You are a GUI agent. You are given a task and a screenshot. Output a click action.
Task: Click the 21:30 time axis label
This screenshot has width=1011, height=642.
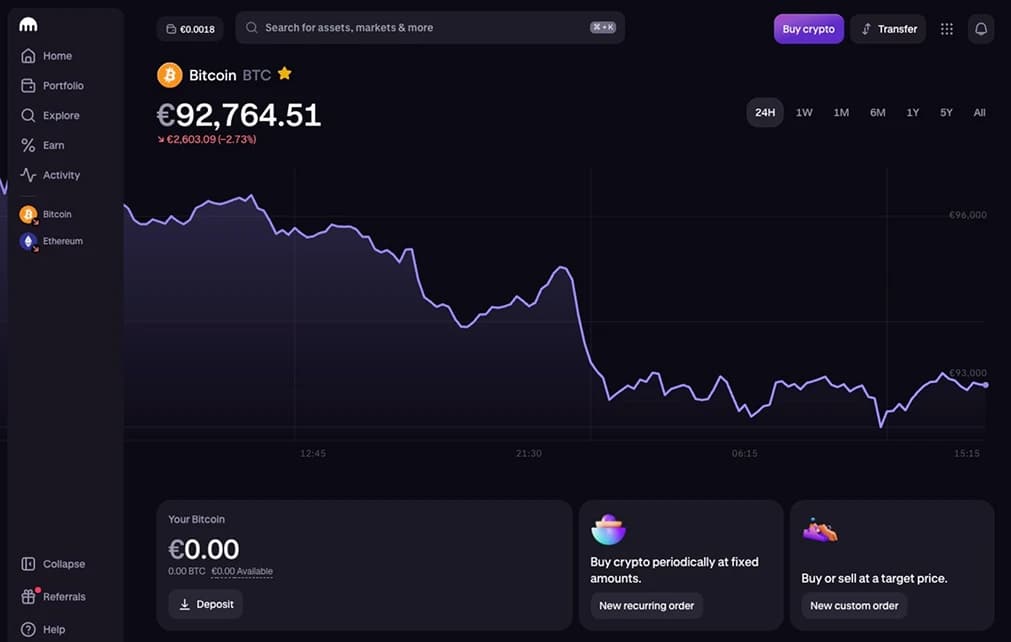point(529,453)
